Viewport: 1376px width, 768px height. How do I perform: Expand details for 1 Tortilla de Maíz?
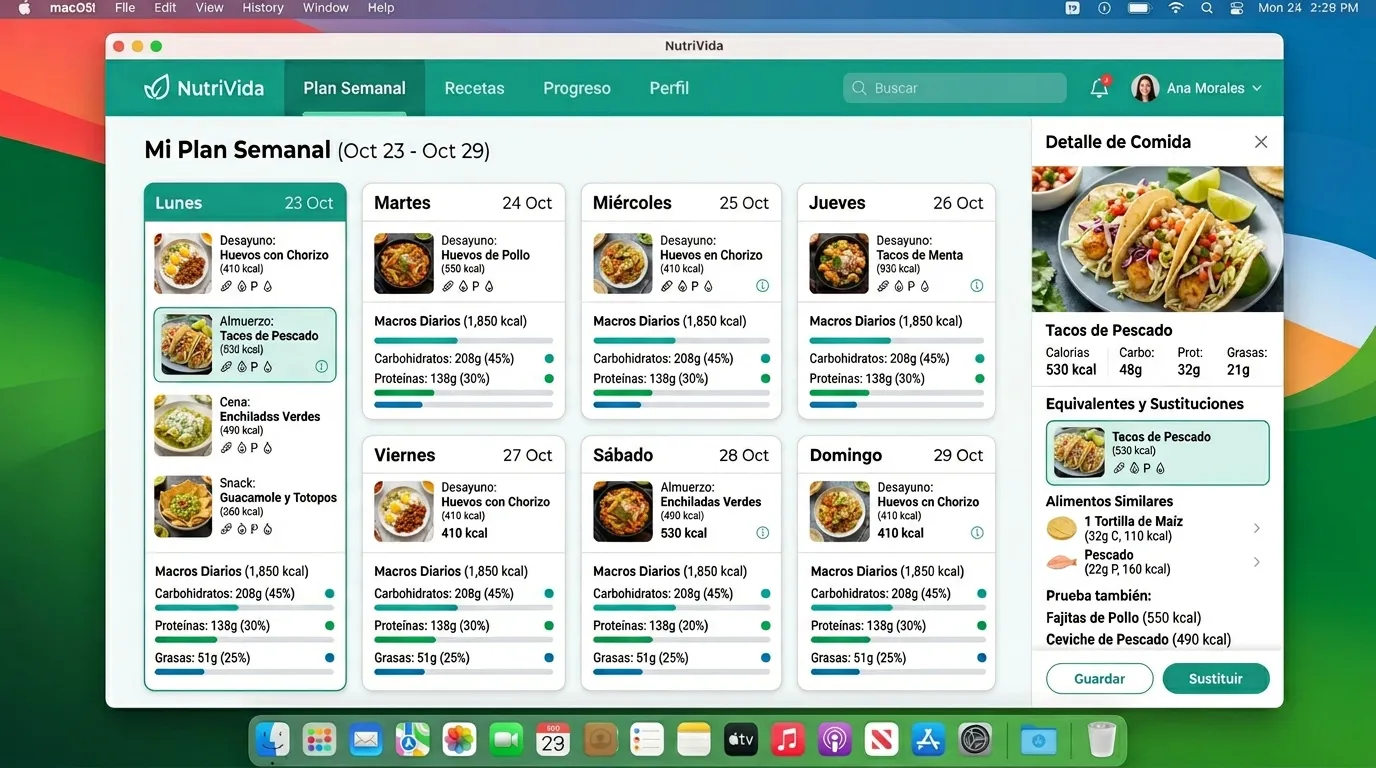[1257, 528]
